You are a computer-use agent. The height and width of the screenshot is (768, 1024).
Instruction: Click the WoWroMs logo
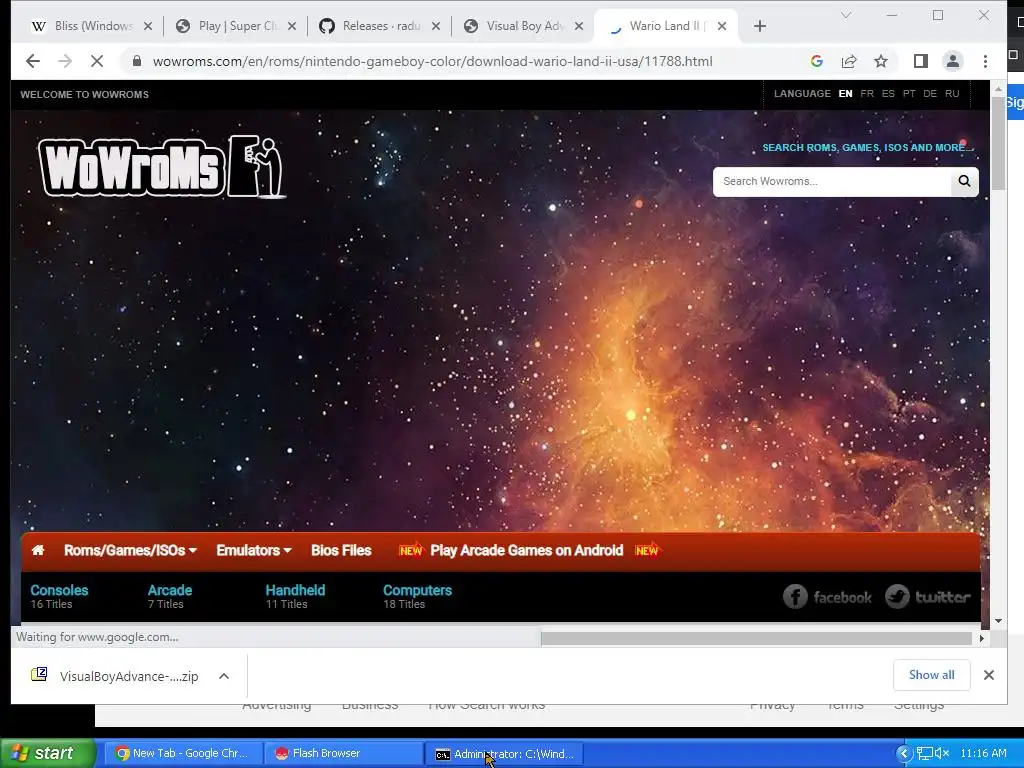coord(162,167)
